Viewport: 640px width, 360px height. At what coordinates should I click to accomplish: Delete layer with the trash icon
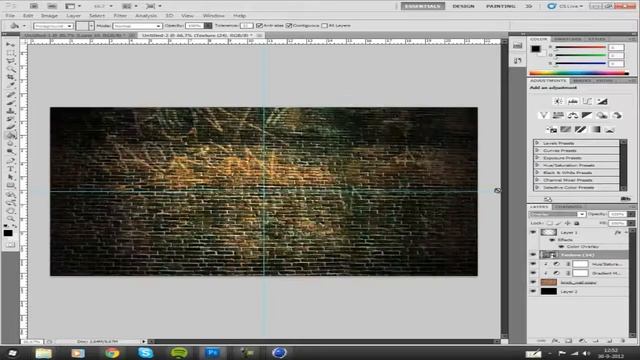623,340
